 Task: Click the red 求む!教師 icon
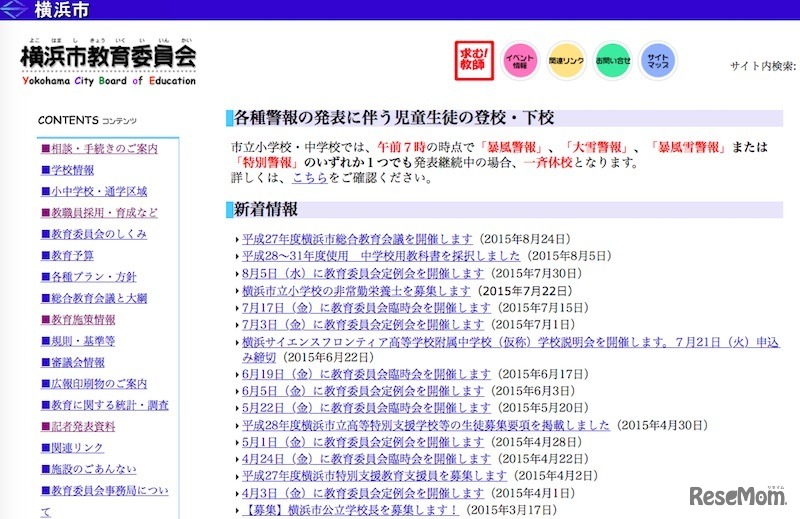[x=474, y=60]
